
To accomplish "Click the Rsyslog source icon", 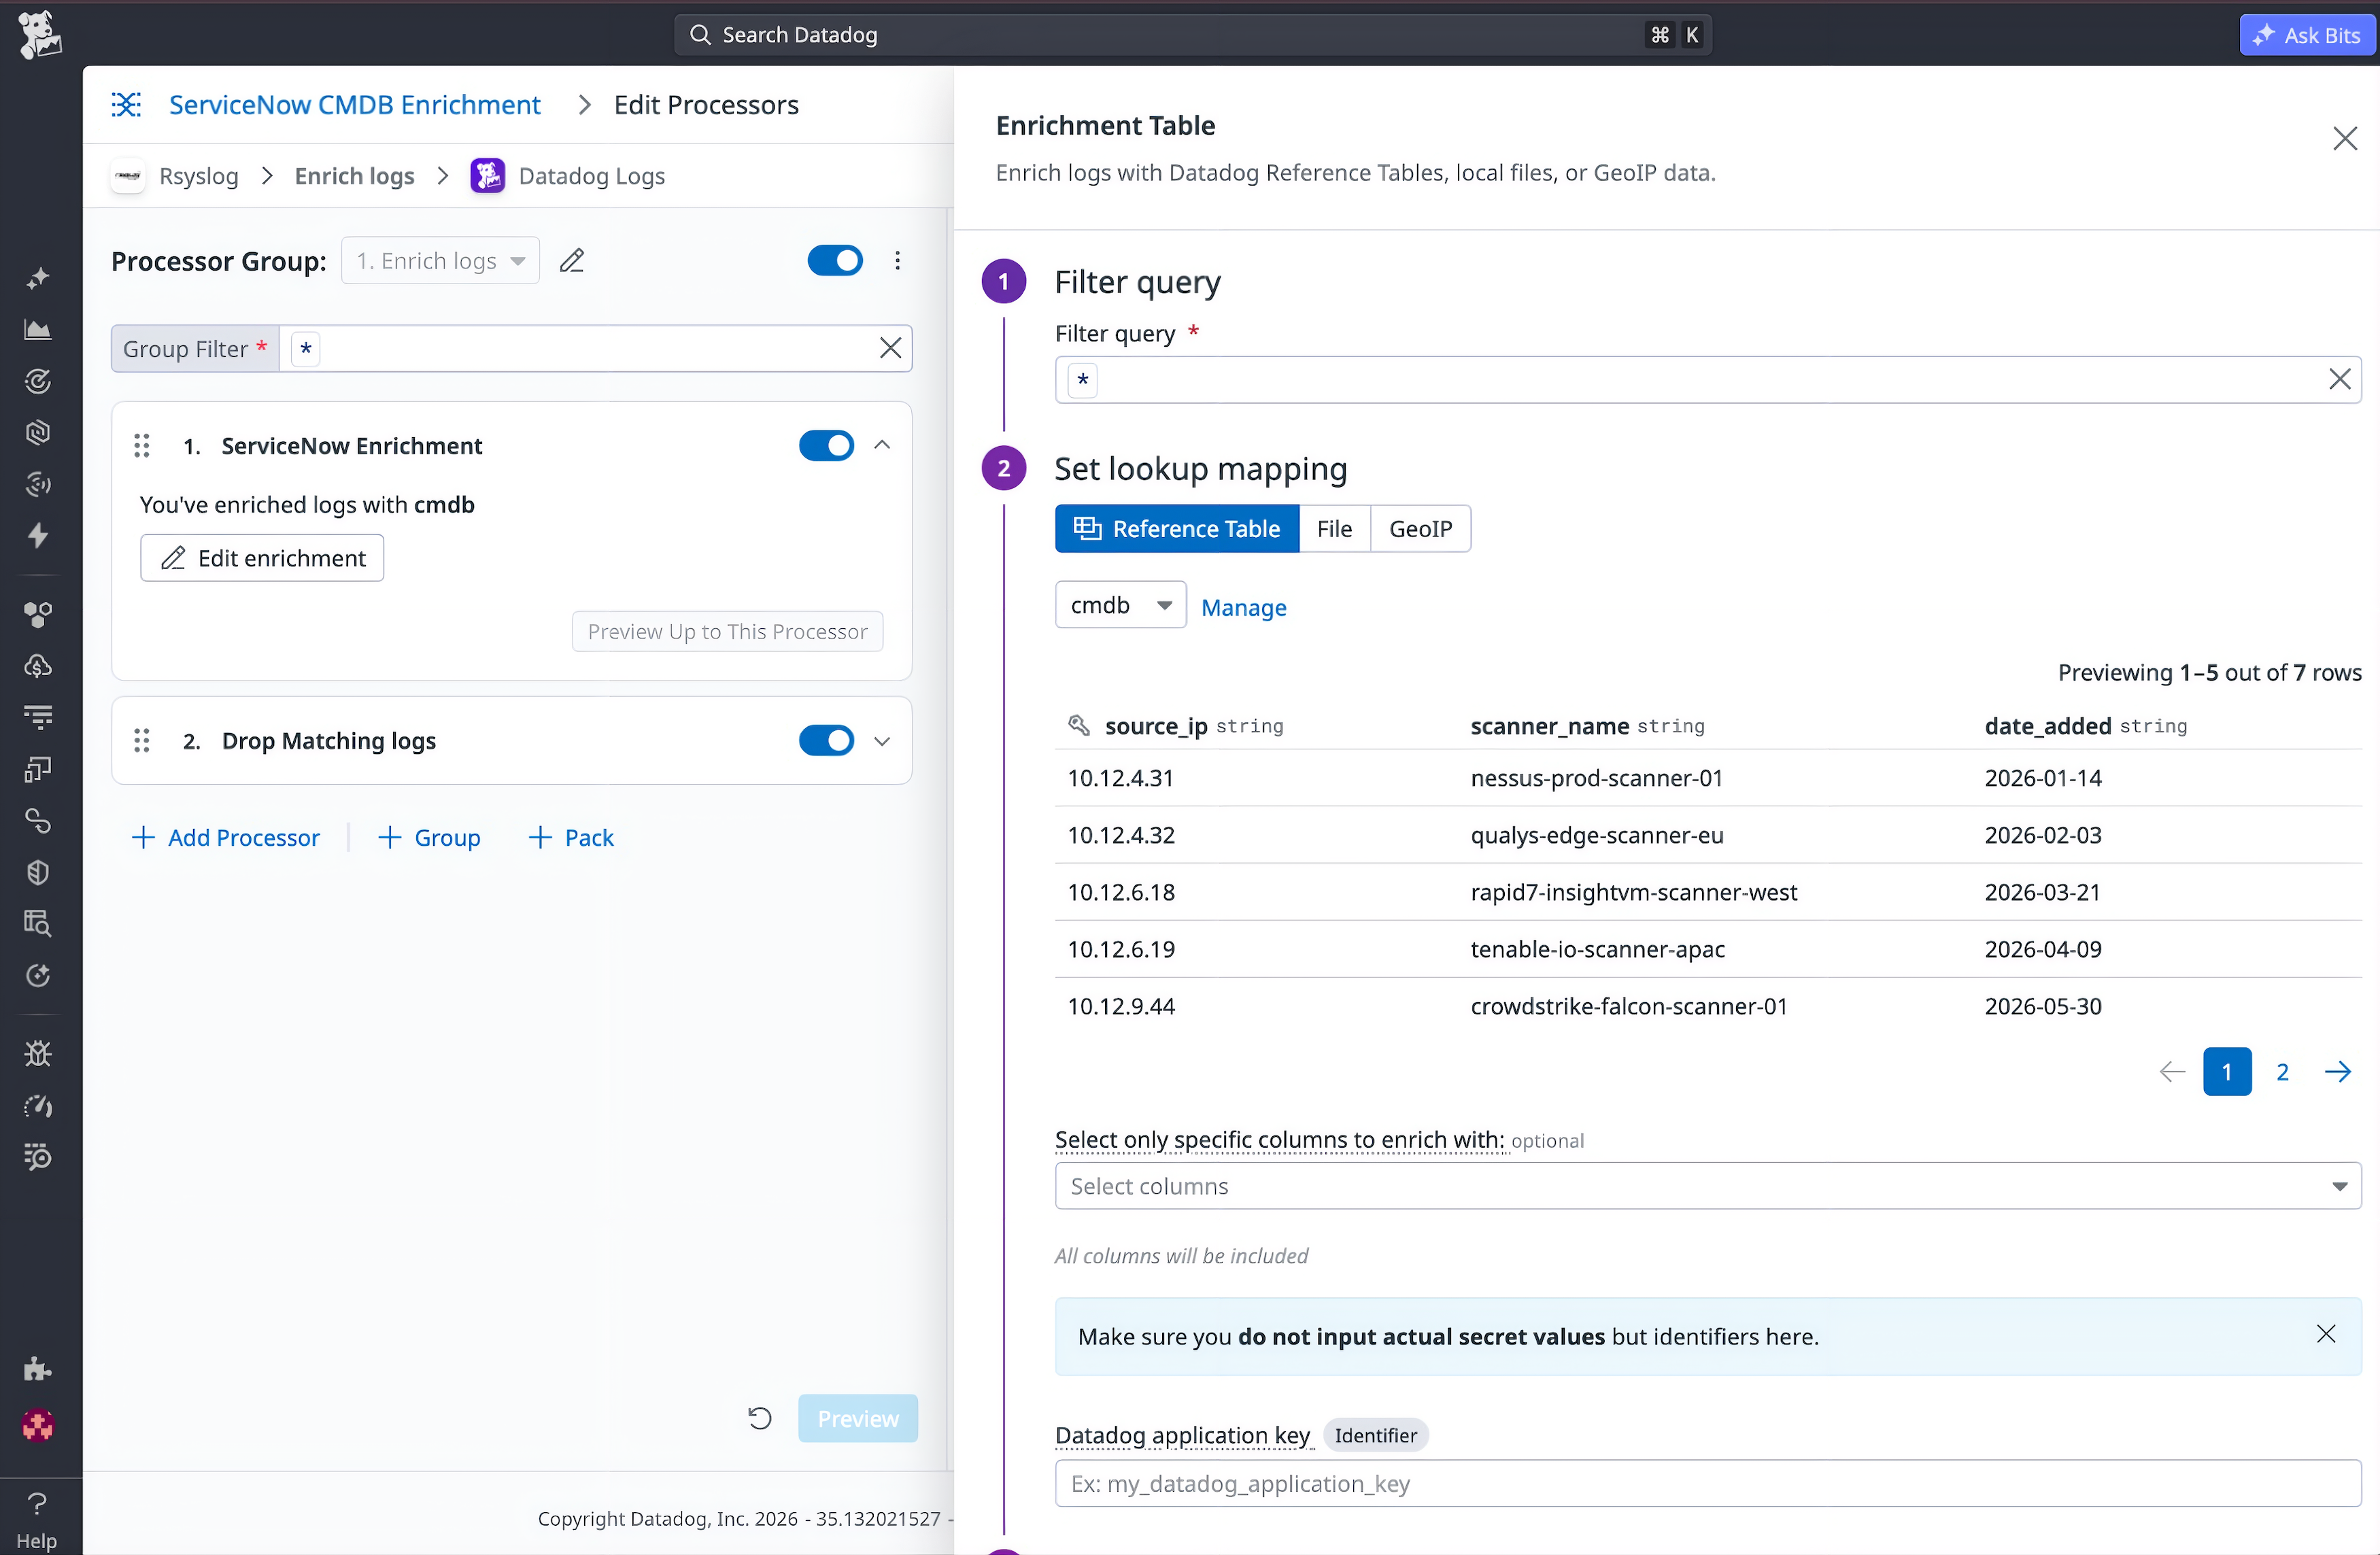I will (128, 176).
